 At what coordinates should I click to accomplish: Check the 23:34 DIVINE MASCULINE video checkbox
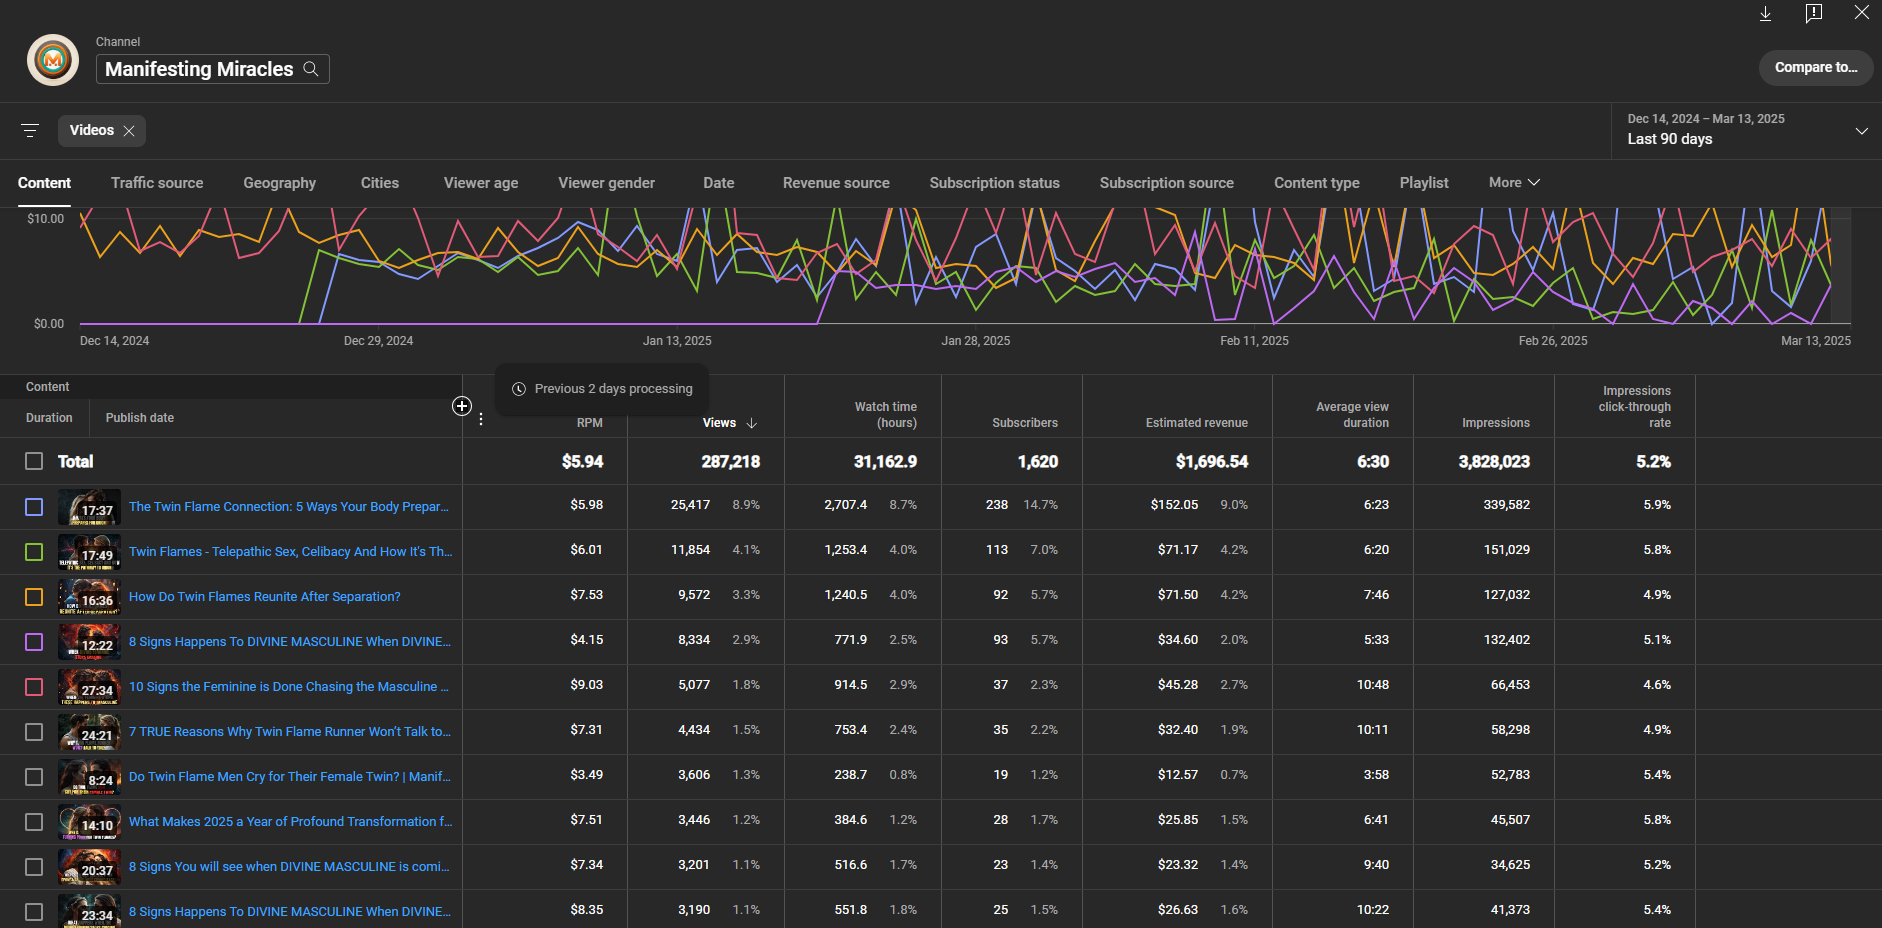34,912
